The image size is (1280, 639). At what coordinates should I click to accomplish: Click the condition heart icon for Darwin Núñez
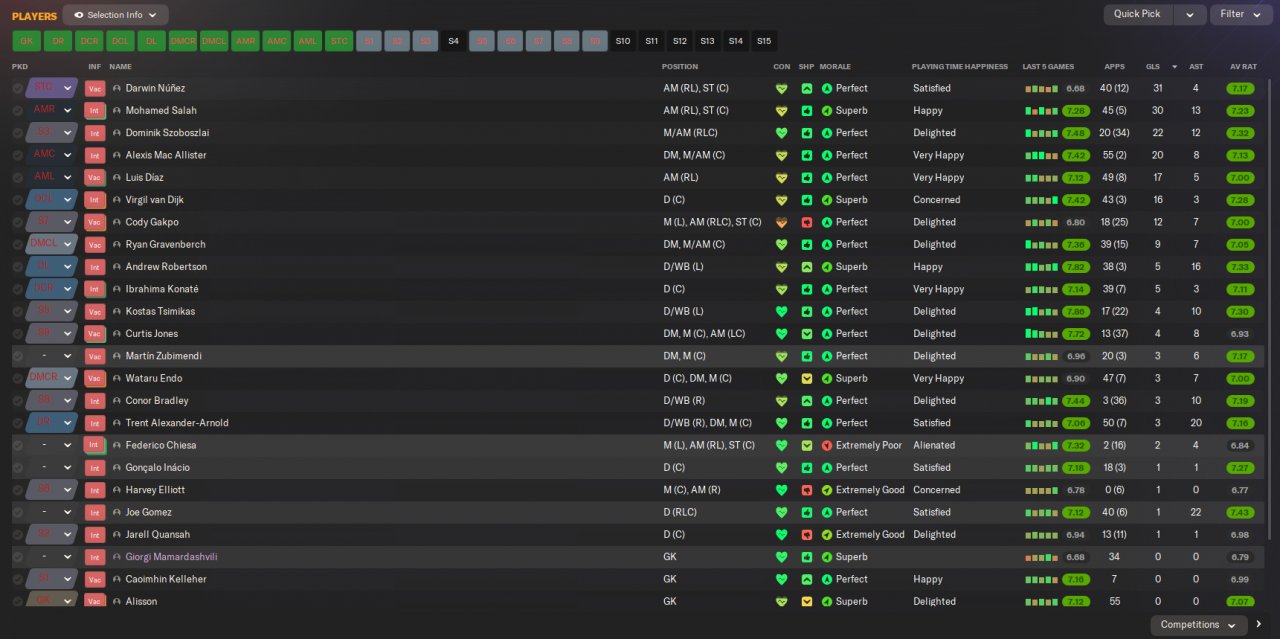click(x=781, y=88)
